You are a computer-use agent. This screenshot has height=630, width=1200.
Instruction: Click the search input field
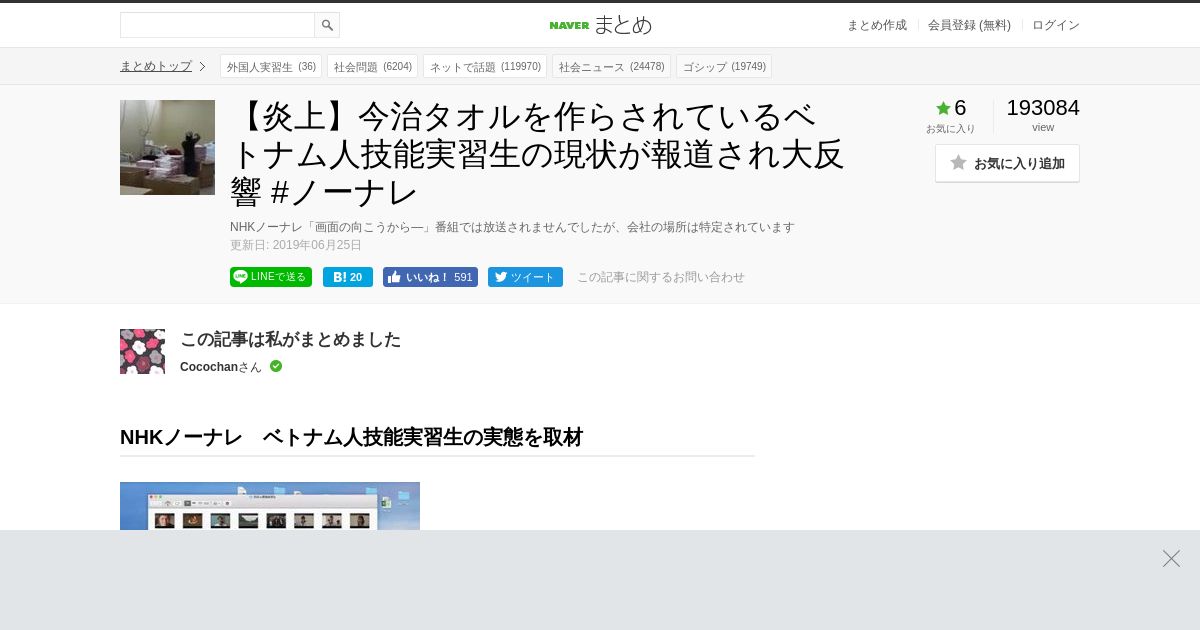(x=217, y=25)
